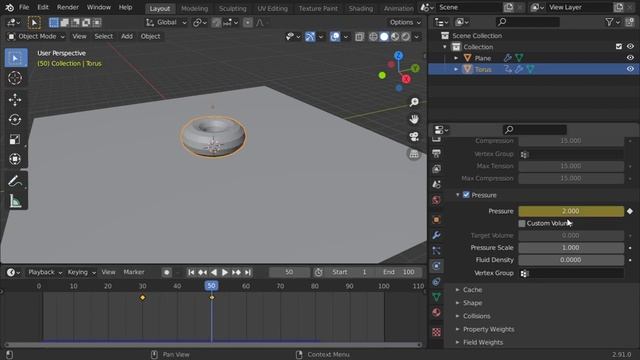
Task: Expand the Shape panel
Action: 472,303
